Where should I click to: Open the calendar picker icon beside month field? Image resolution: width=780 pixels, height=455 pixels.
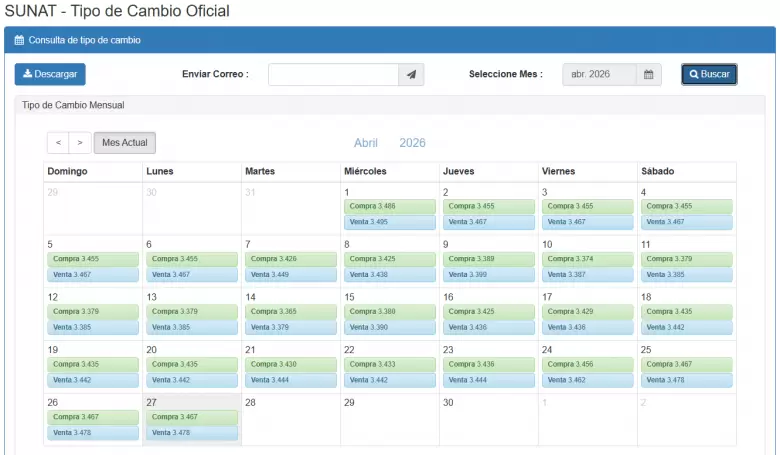point(649,75)
